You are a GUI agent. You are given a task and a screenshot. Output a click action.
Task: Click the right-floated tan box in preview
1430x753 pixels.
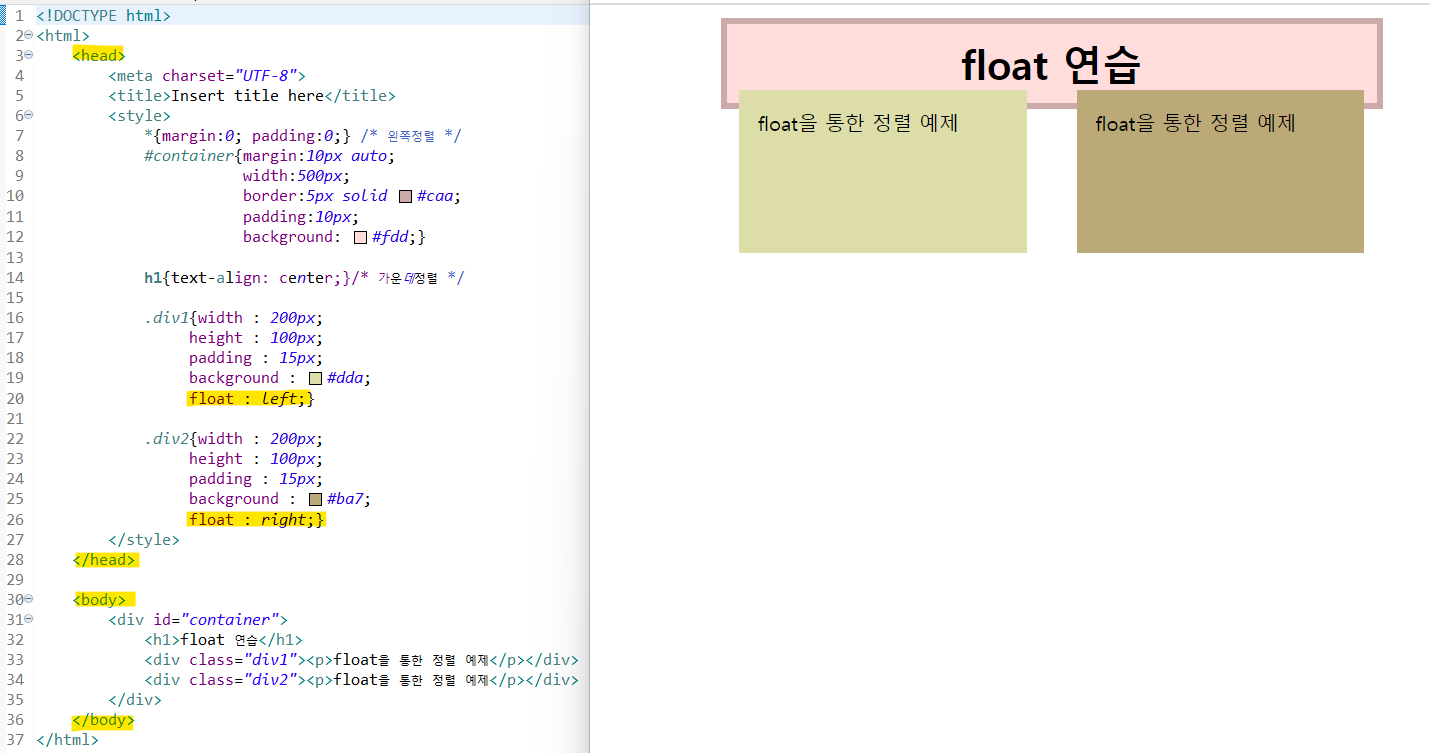coord(1220,171)
